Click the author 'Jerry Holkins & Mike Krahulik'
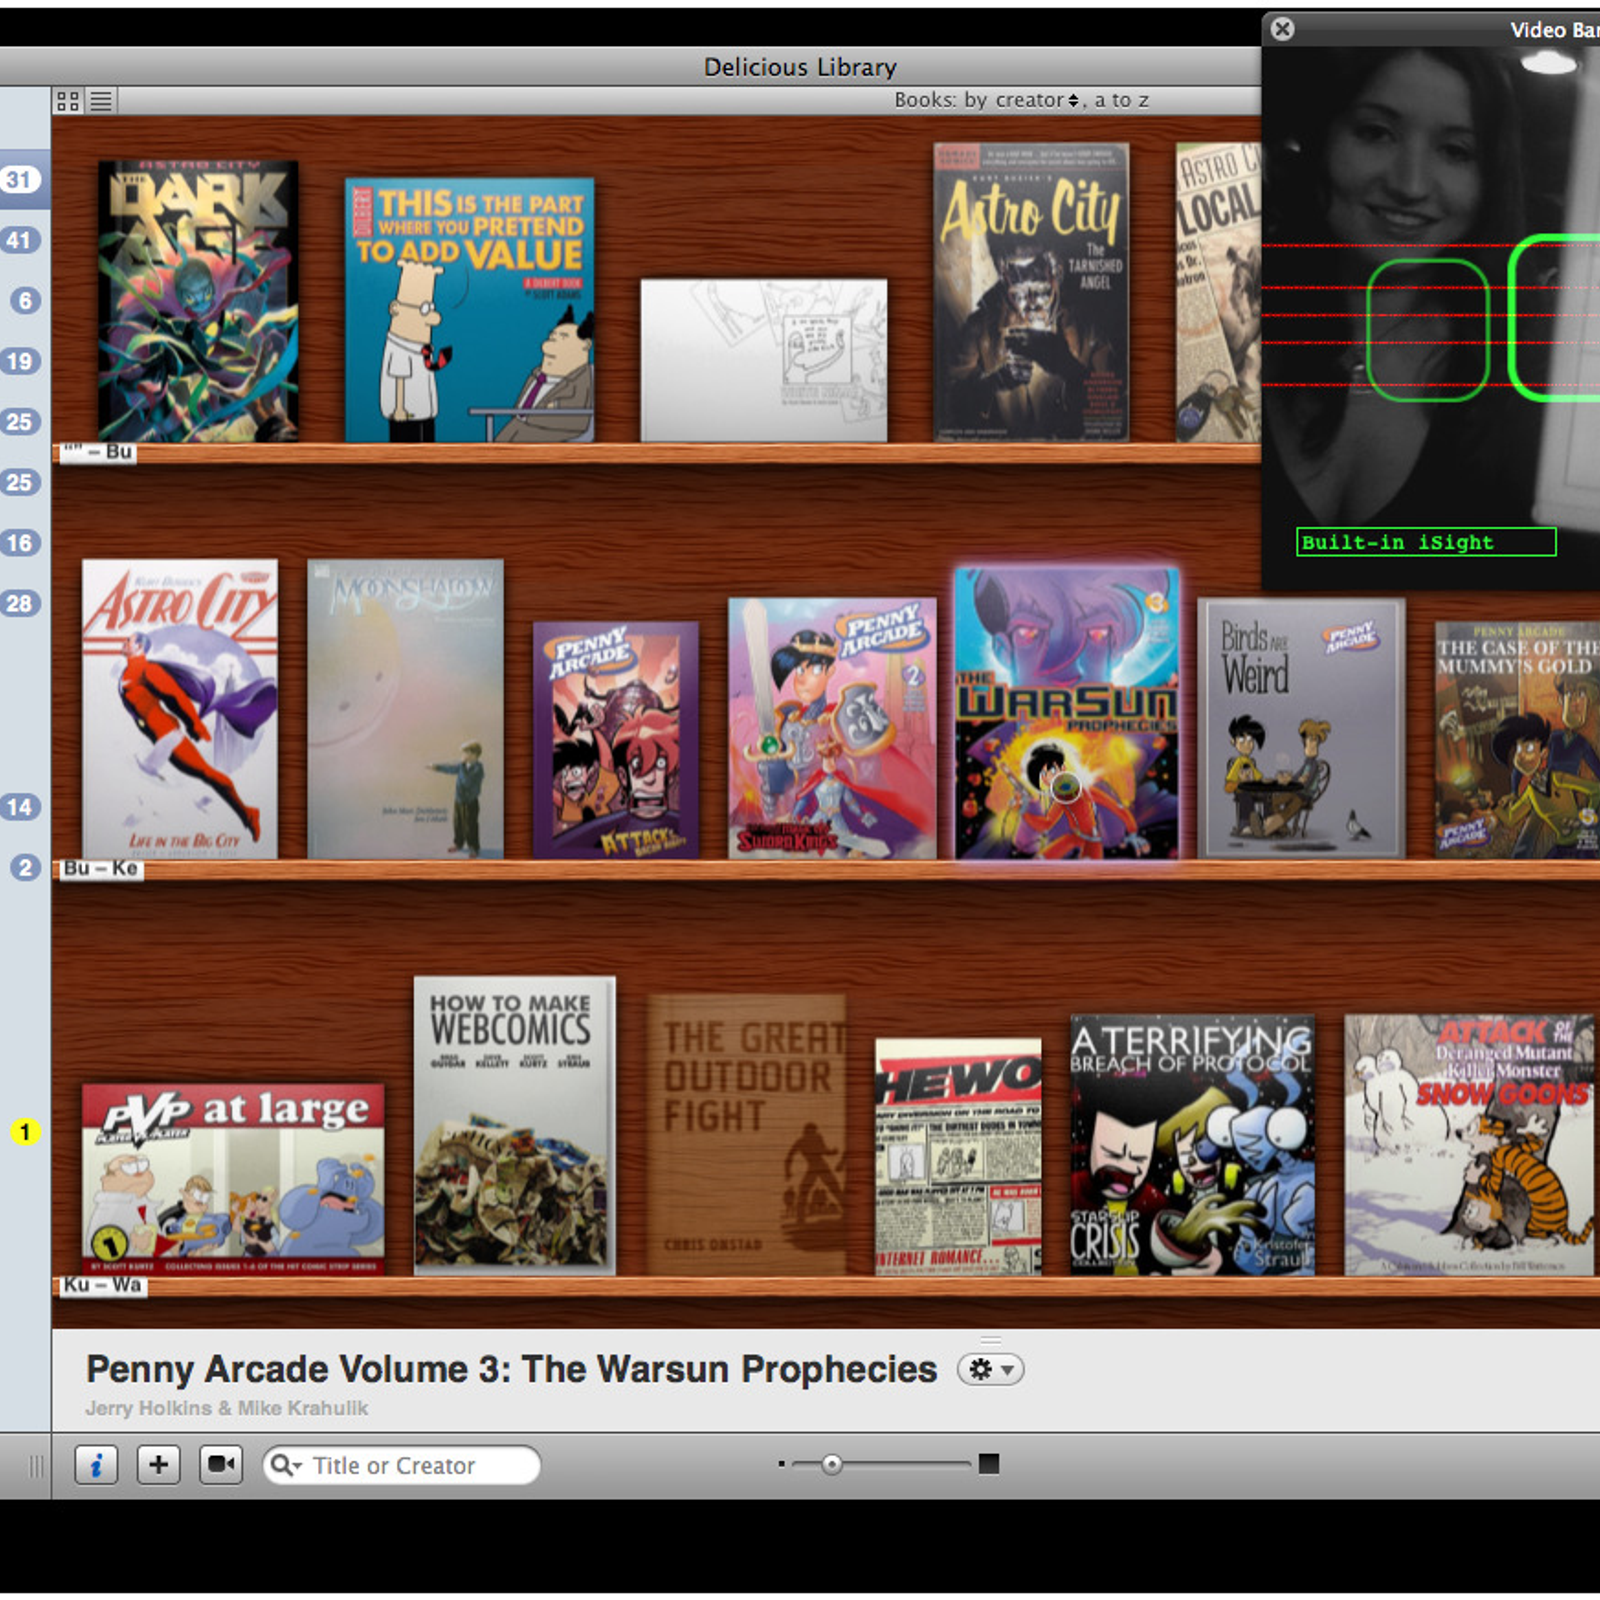The image size is (1600, 1600). coord(227,1408)
